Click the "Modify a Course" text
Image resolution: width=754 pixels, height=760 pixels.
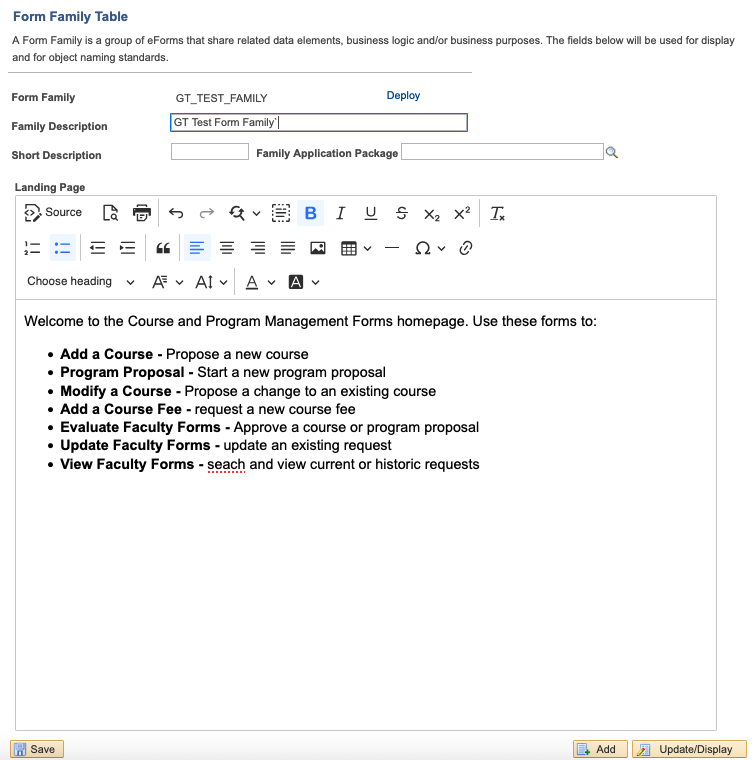(116, 391)
